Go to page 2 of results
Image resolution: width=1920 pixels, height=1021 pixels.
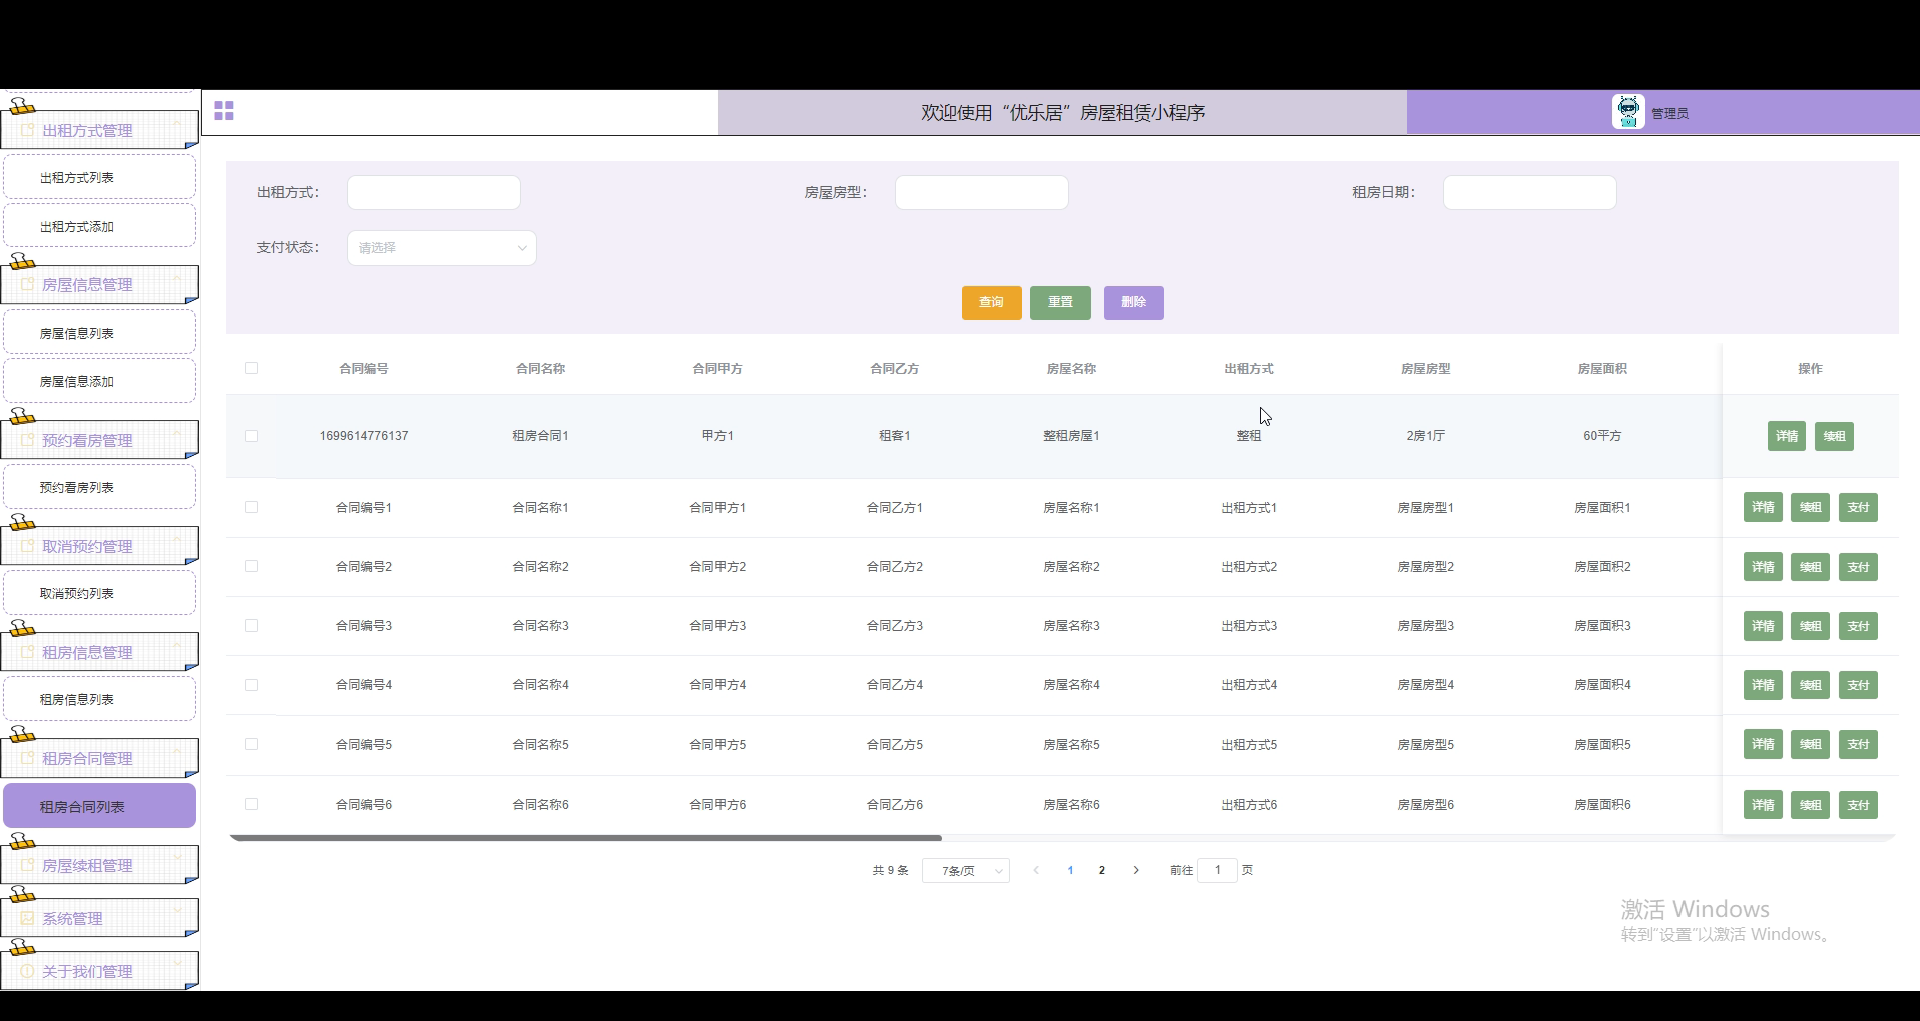(x=1102, y=870)
